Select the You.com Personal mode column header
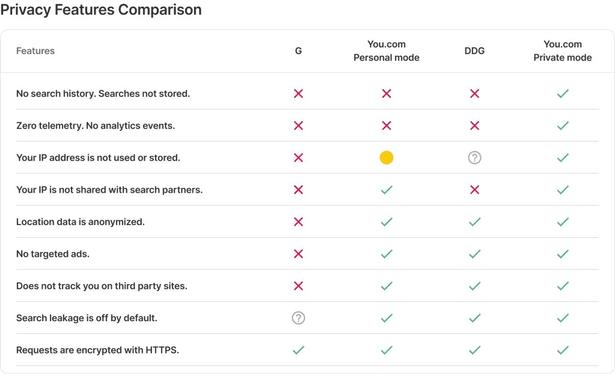 point(386,51)
